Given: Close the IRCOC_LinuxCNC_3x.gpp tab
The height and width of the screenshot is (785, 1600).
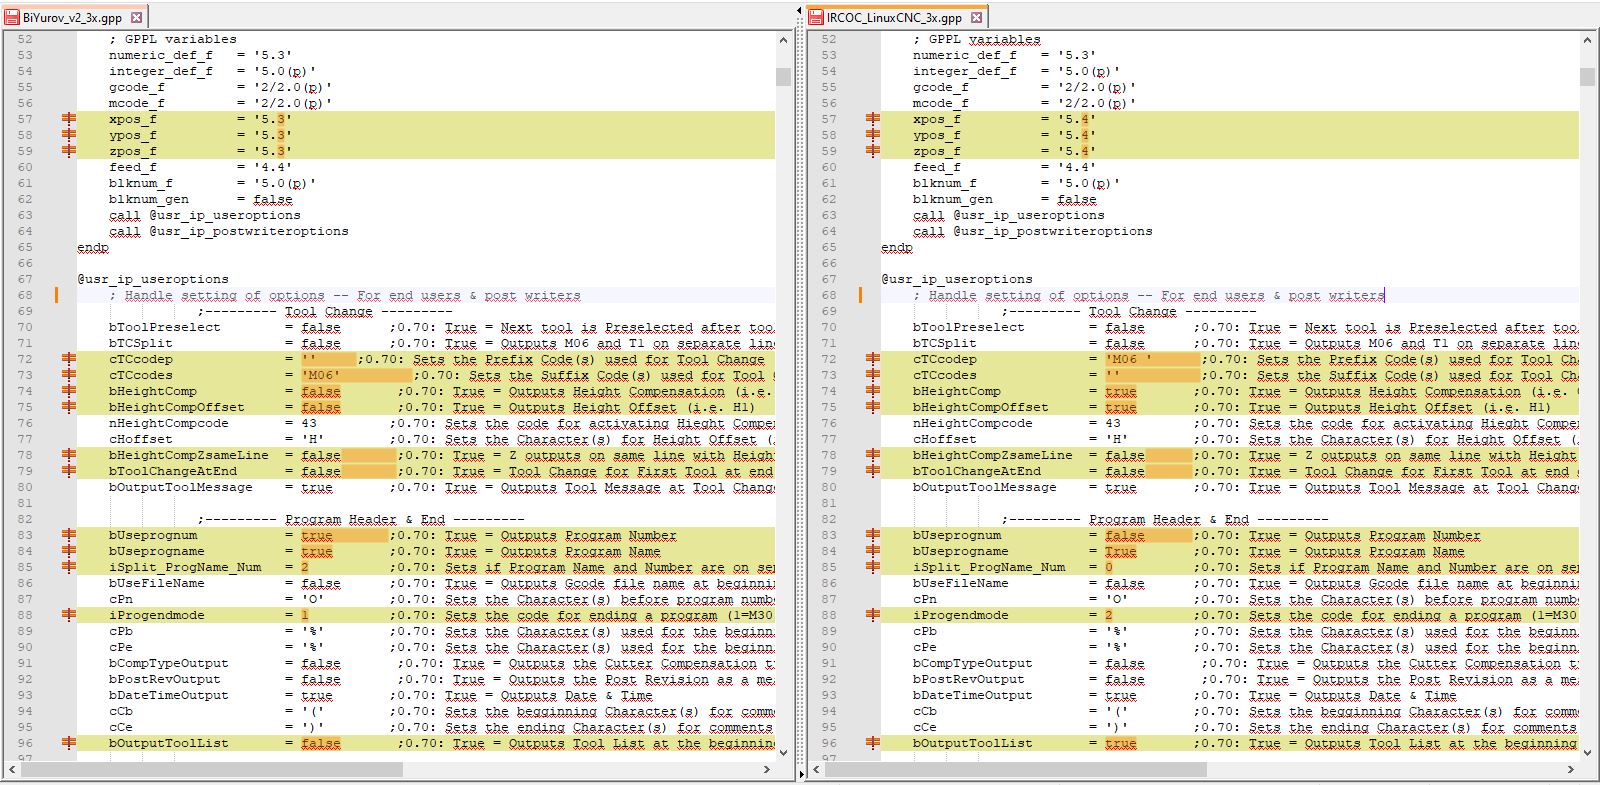Looking at the screenshot, I should click(x=977, y=17).
